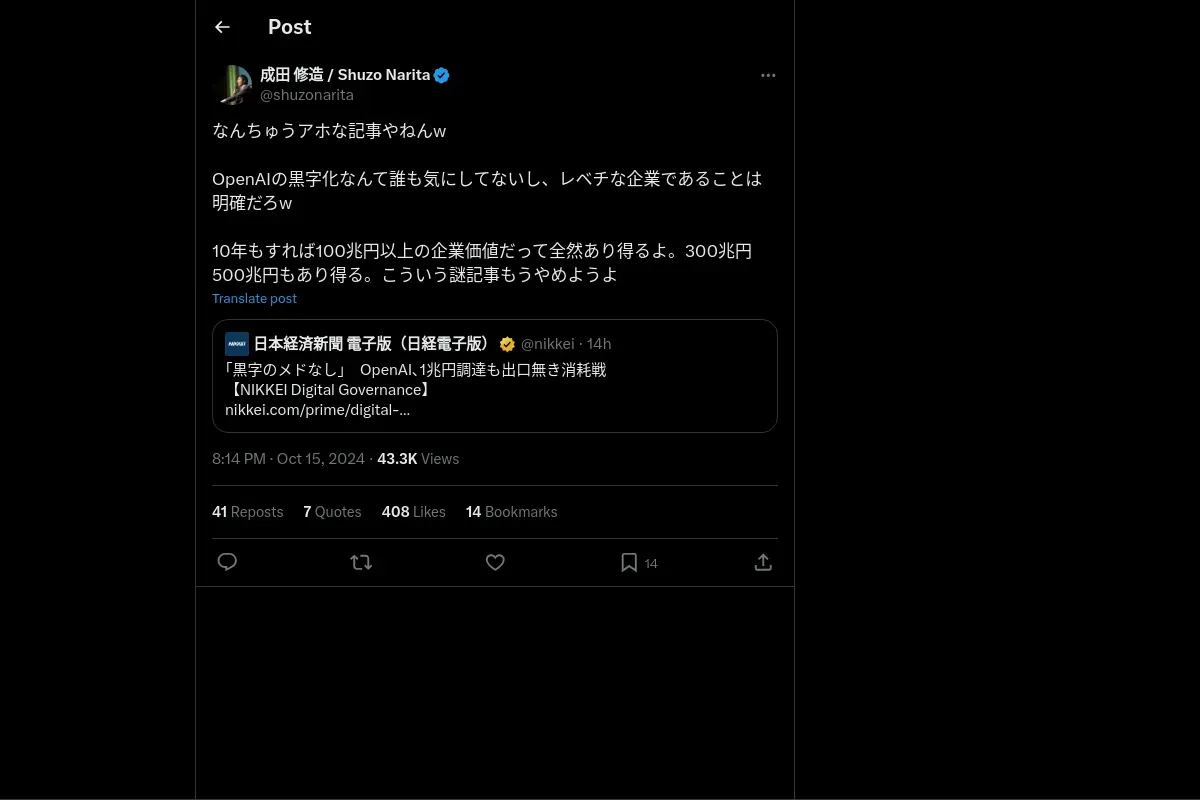Open the nikkei.com/prime/digital link
Screen dimensions: 1200x800
pos(317,409)
